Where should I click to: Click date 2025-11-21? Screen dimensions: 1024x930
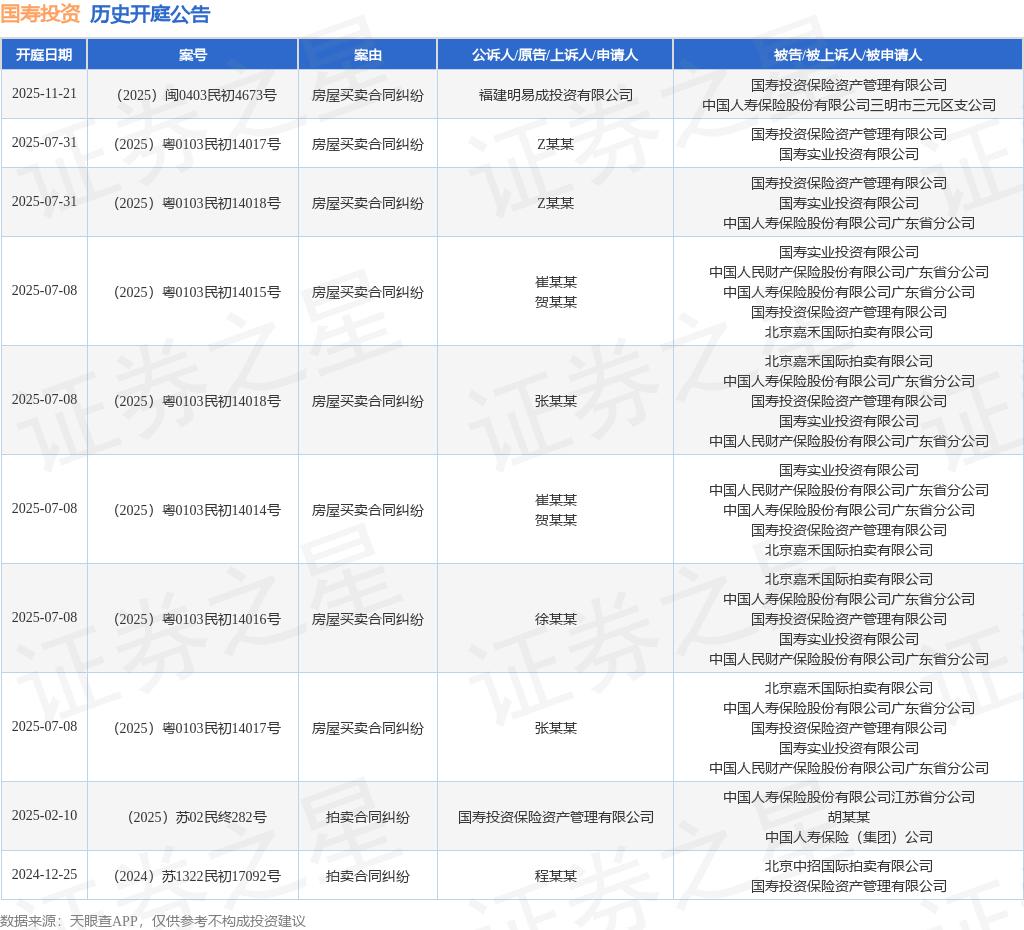[x=44, y=94]
